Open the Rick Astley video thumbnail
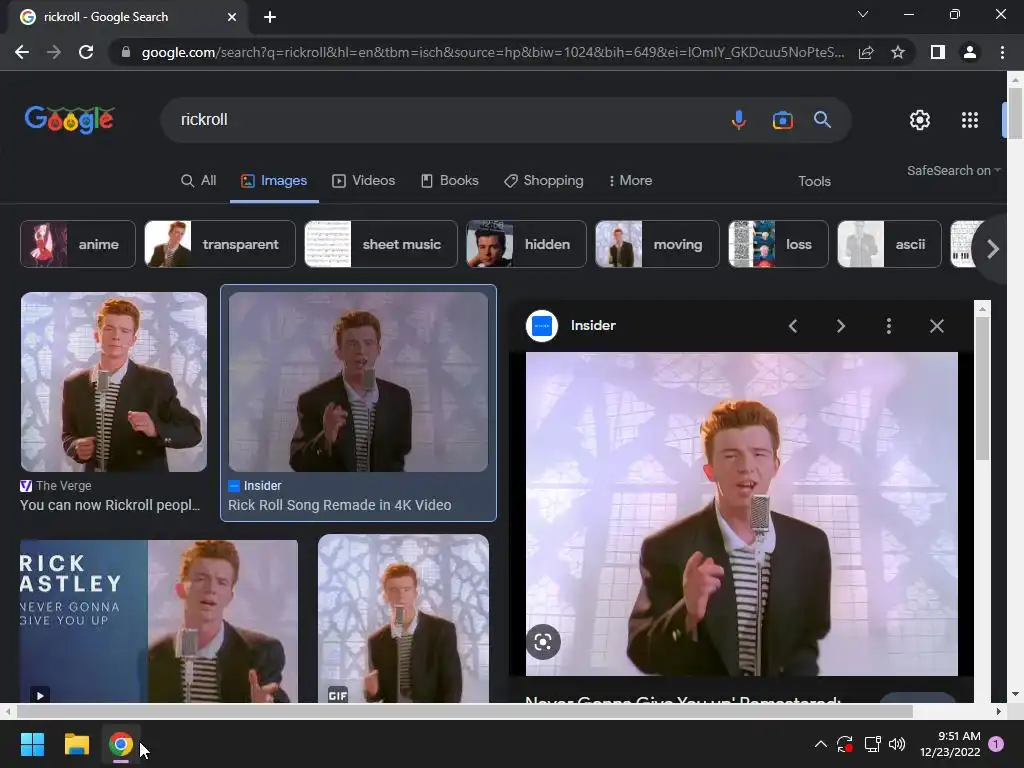 pos(159,621)
